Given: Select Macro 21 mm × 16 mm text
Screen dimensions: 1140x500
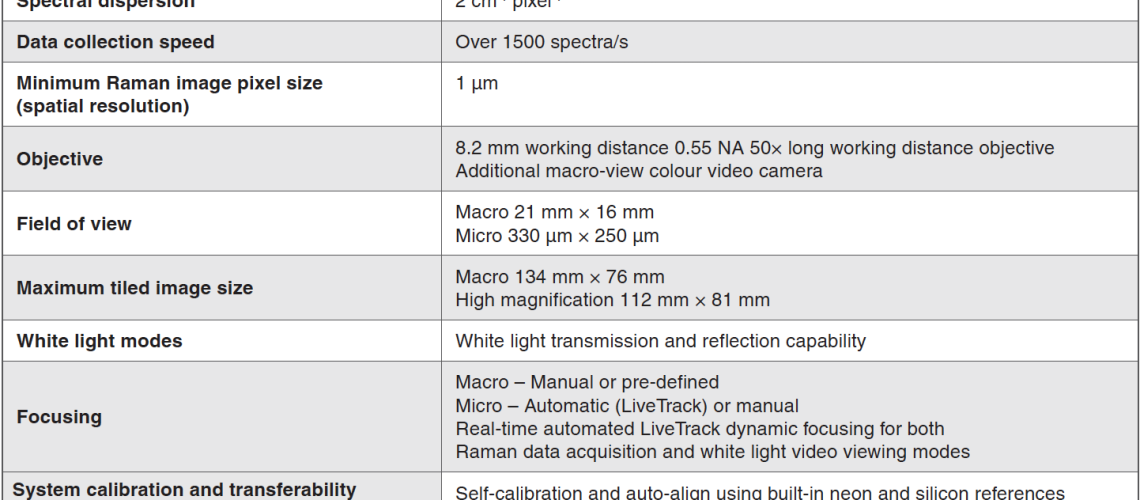Looking at the screenshot, I should click(x=555, y=212).
